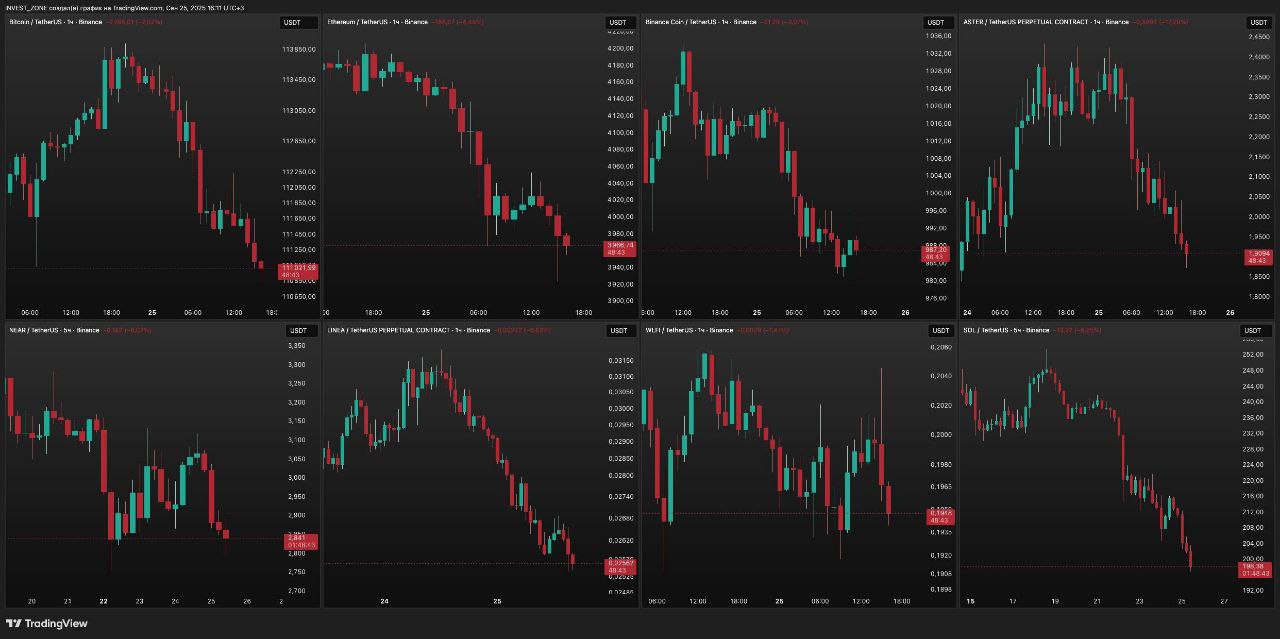The image size is (1280, 639).
Task: Click the NEAR / TetherUS chart title
Action: [x=54, y=329]
